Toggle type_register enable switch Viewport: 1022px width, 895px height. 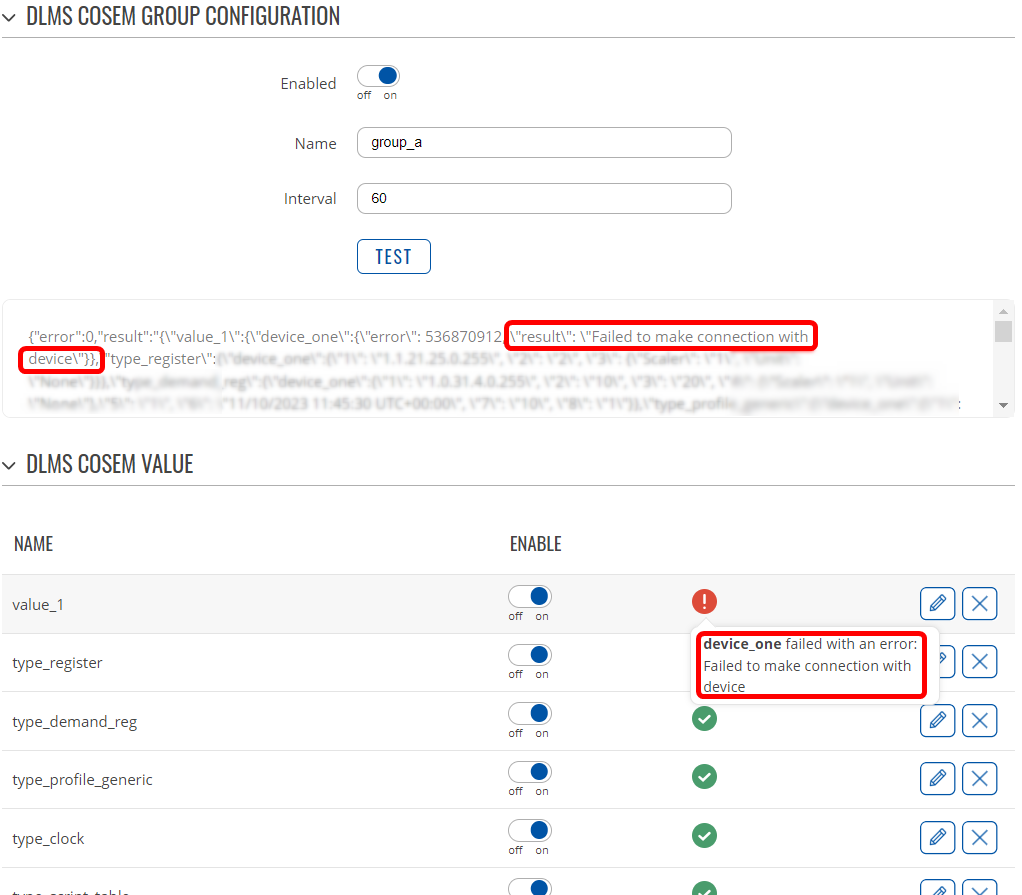click(x=530, y=655)
